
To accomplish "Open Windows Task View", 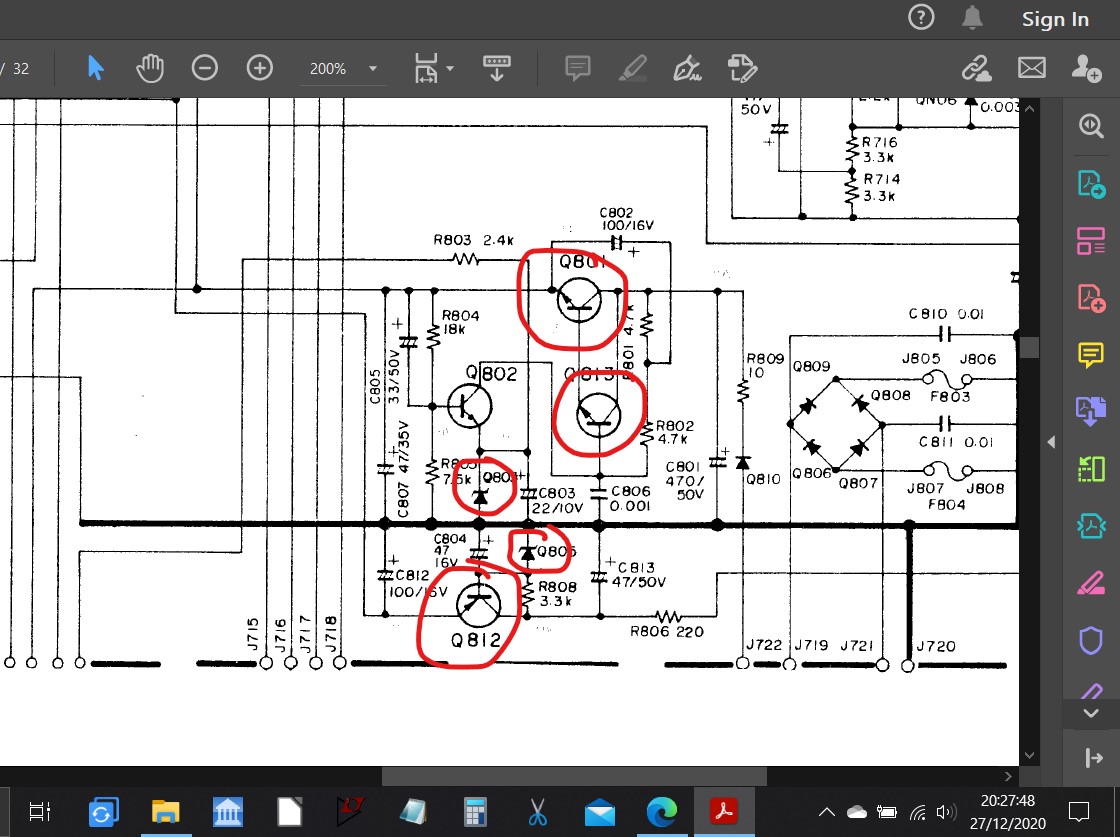I will [x=39, y=811].
